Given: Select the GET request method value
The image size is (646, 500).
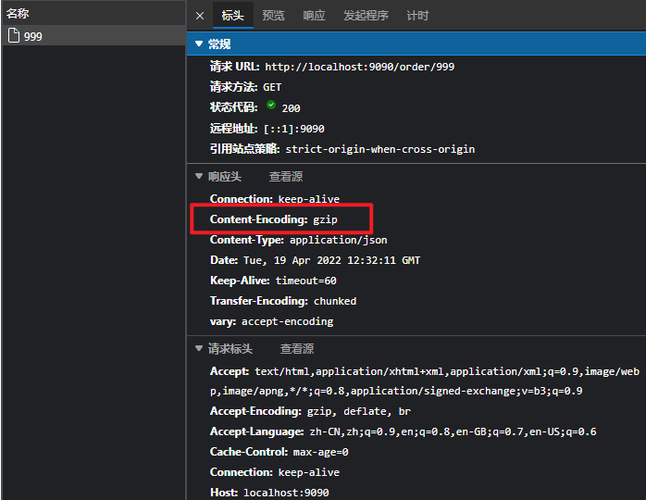Looking at the screenshot, I should 272,87.
